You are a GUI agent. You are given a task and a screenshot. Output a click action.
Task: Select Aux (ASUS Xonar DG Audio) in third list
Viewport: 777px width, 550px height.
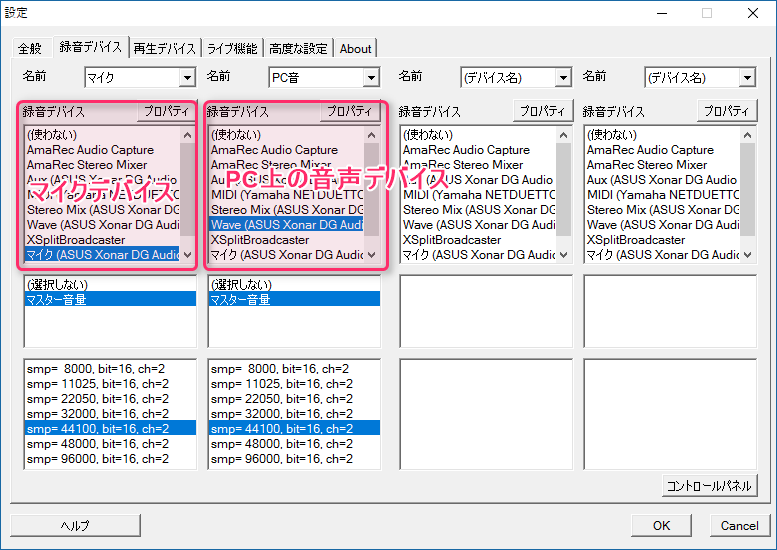(478, 180)
